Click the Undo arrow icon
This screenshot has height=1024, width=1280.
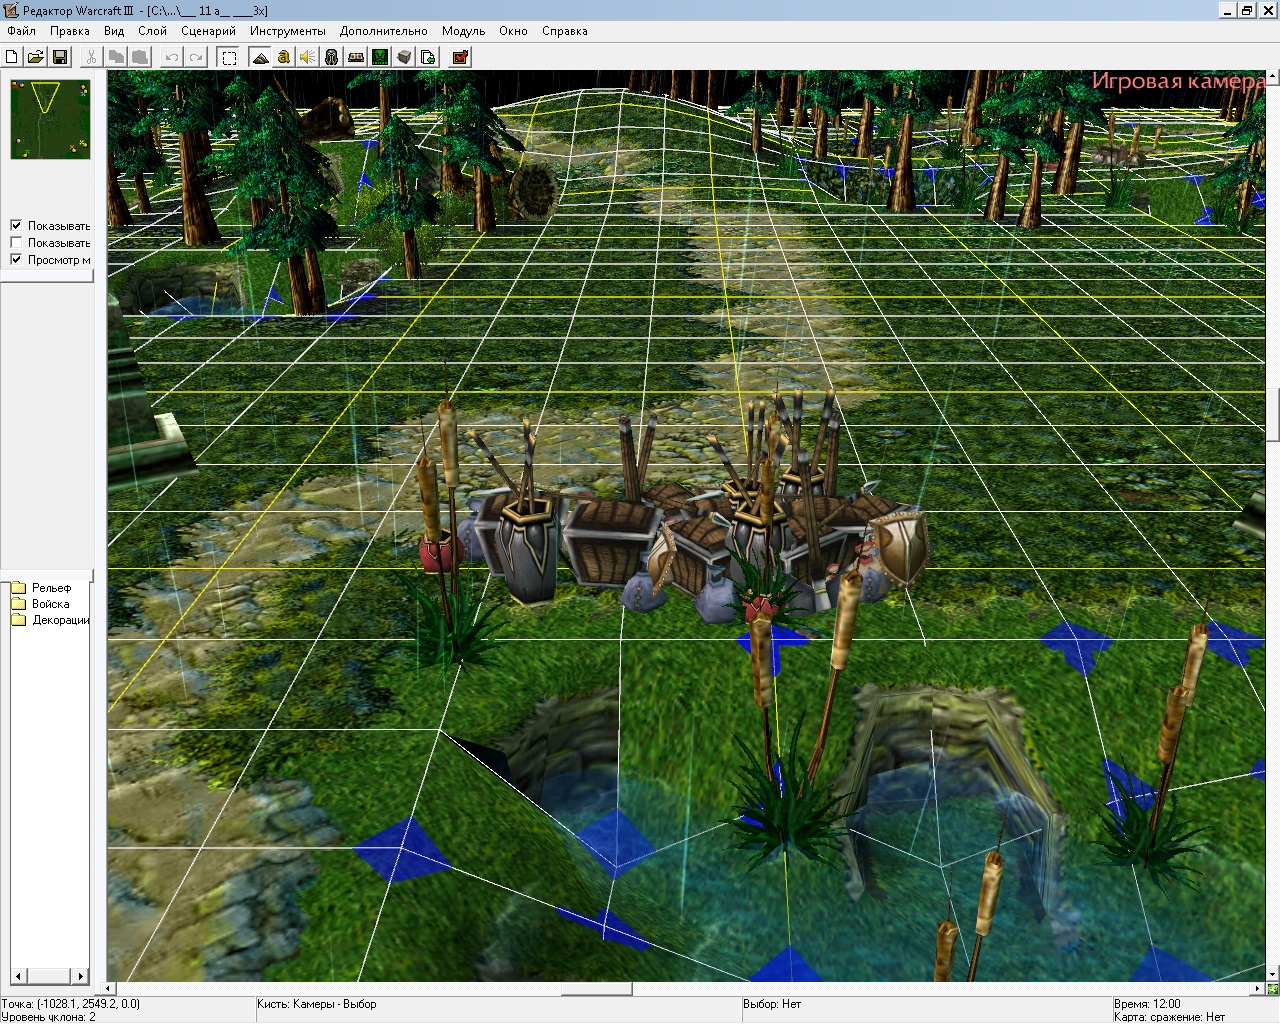(x=172, y=57)
